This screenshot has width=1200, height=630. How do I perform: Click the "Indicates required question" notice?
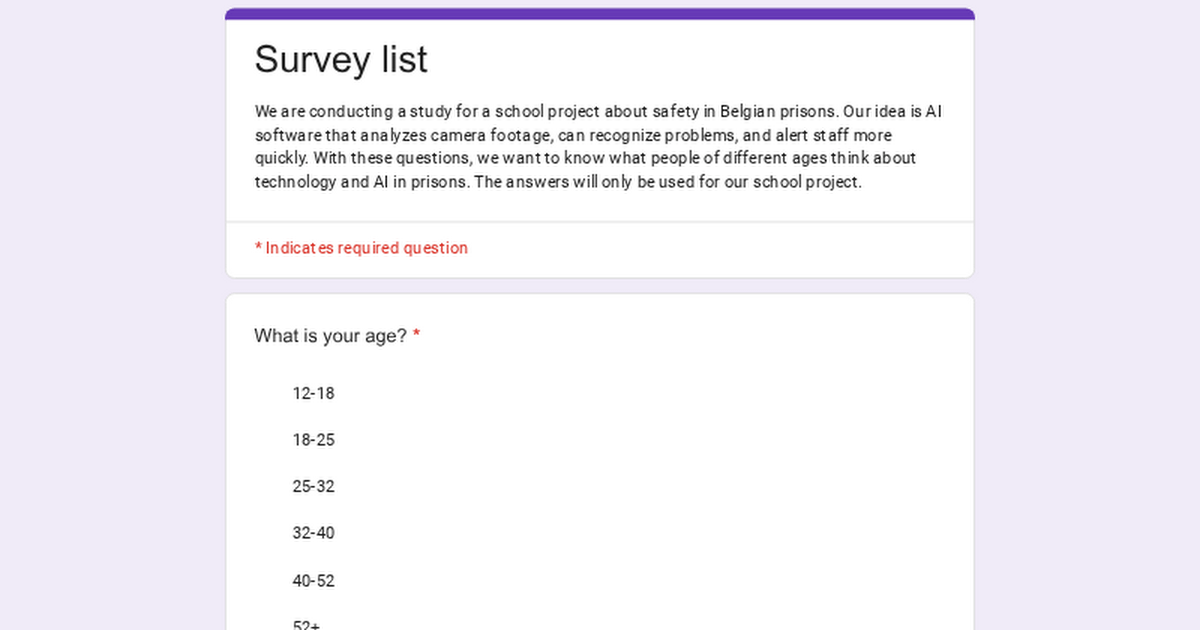(x=366, y=248)
